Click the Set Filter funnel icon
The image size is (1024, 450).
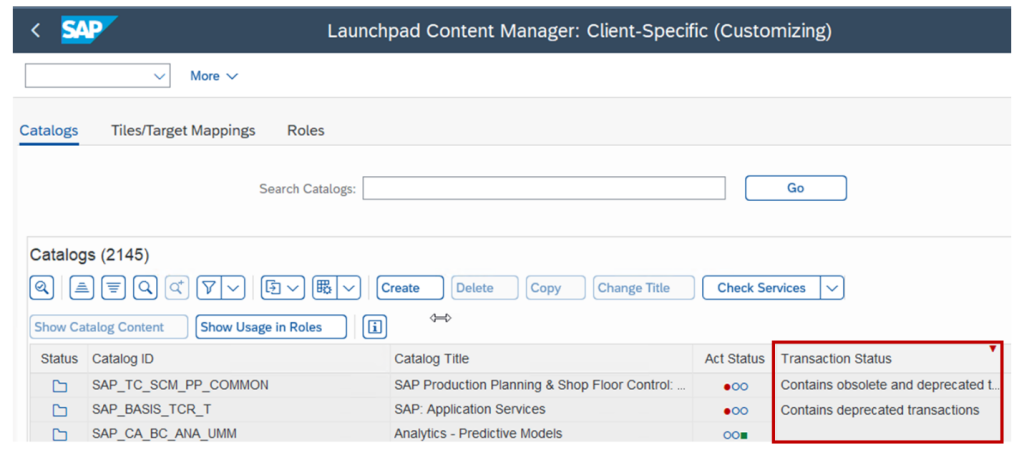point(209,287)
